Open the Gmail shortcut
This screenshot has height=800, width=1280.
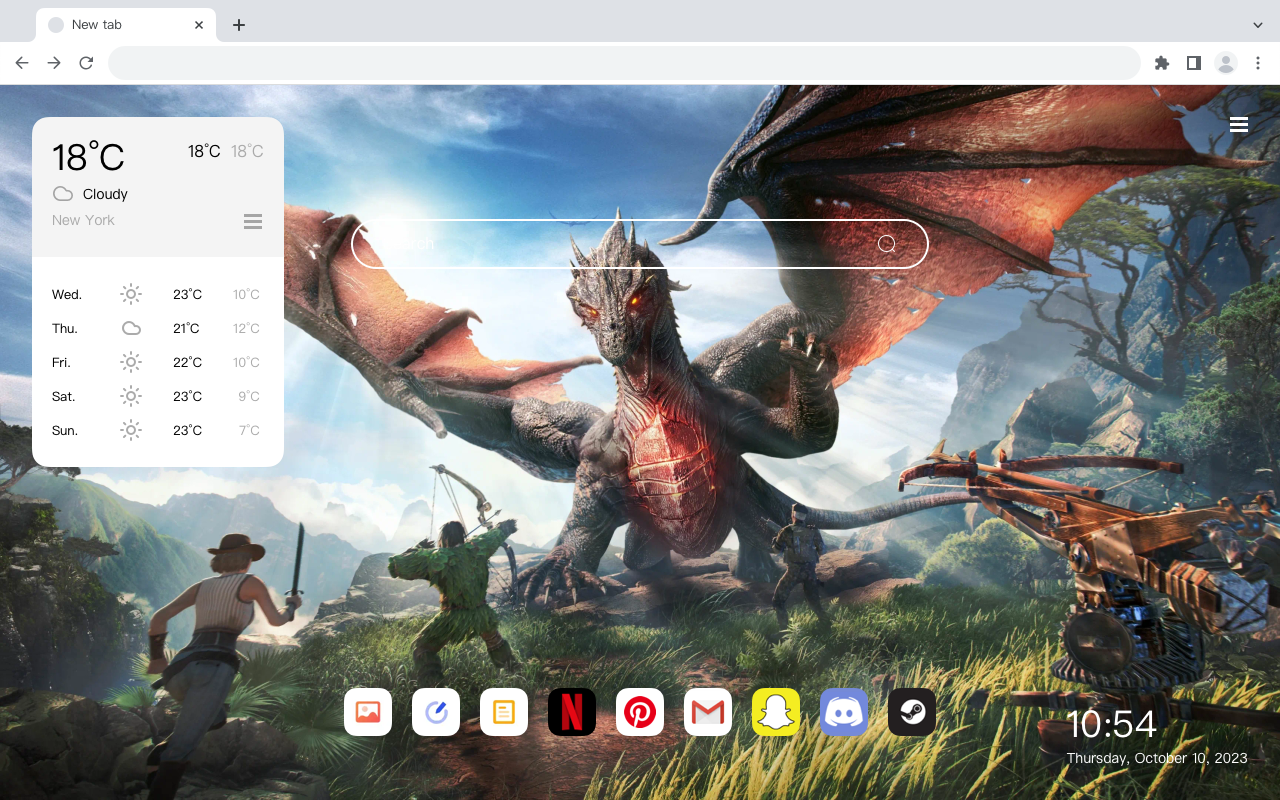pos(708,712)
